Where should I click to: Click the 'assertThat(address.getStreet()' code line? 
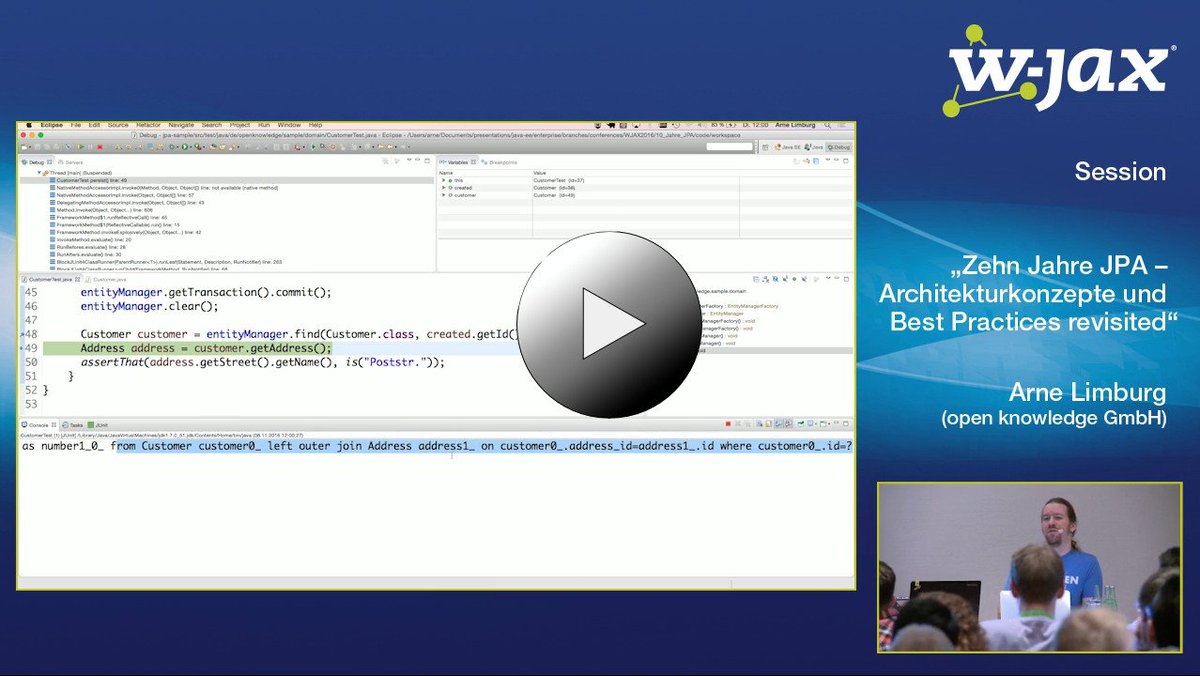(x=262, y=362)
